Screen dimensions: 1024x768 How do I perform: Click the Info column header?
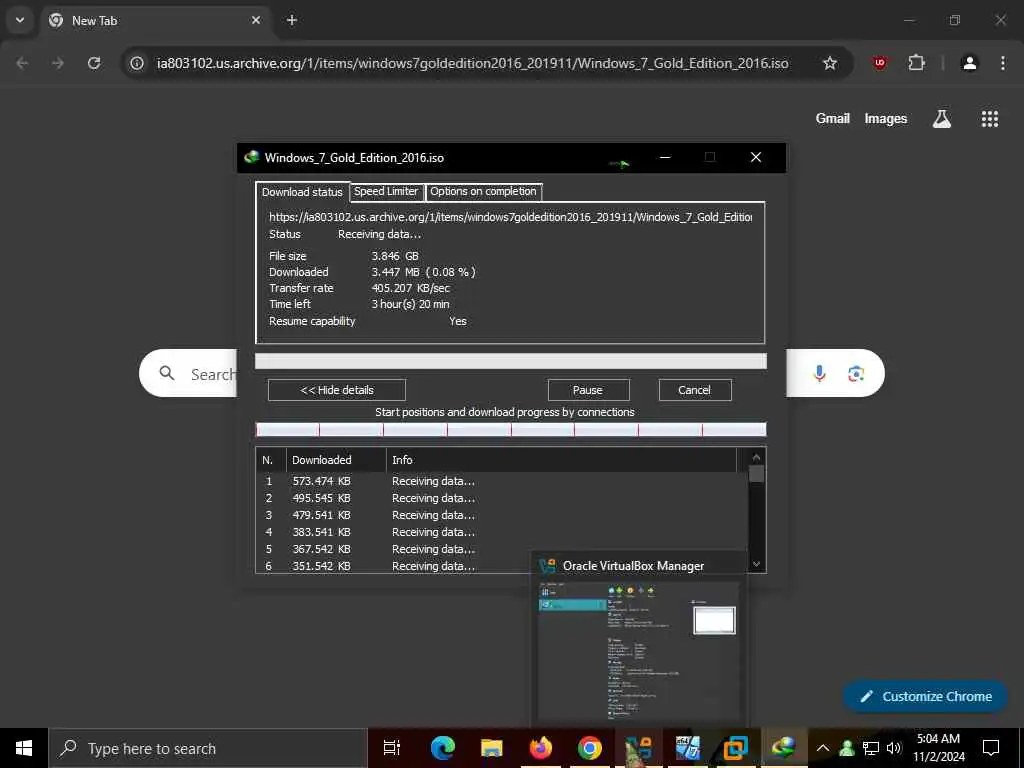click(561, 460)
